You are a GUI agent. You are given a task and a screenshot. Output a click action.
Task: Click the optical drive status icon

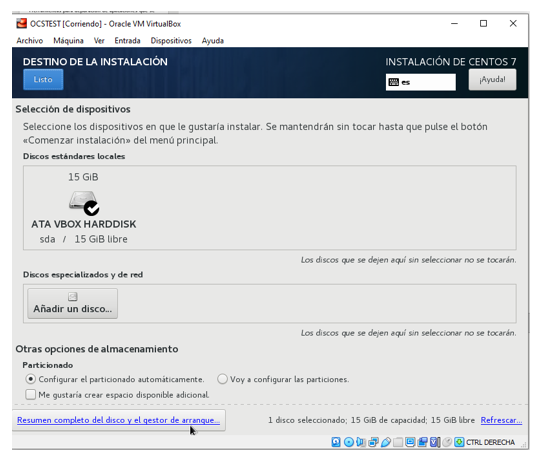point(349,442)
